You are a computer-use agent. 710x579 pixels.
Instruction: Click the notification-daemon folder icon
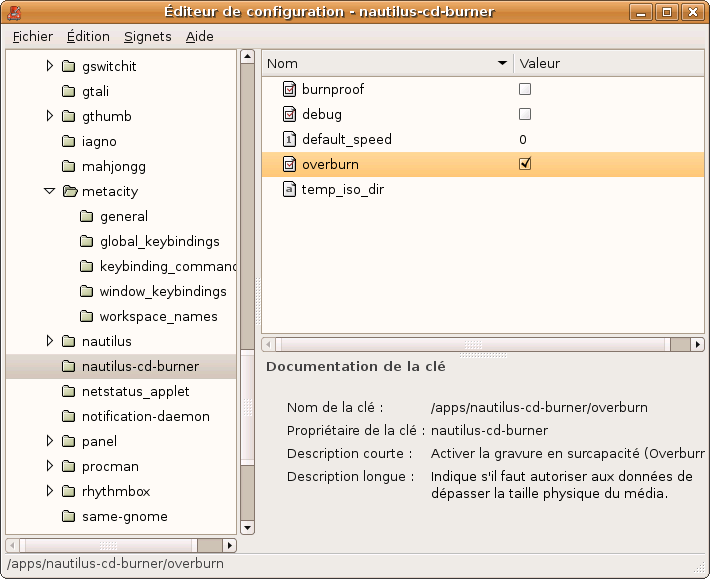coord(68,416)
